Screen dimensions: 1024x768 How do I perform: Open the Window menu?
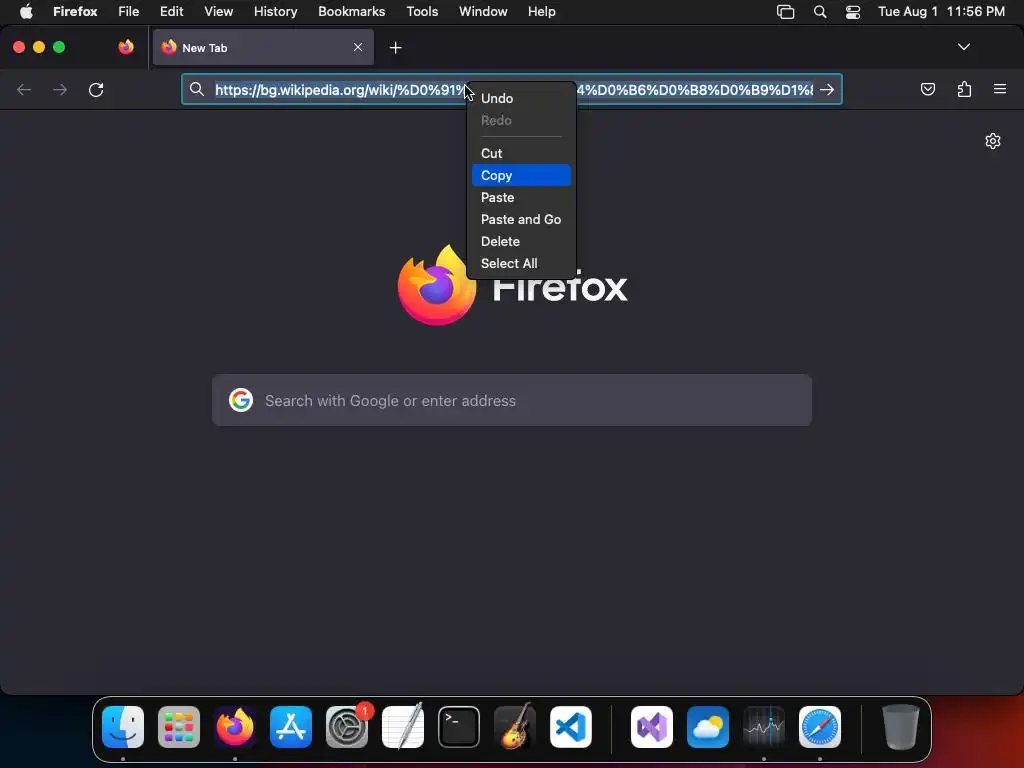point(483,12)
